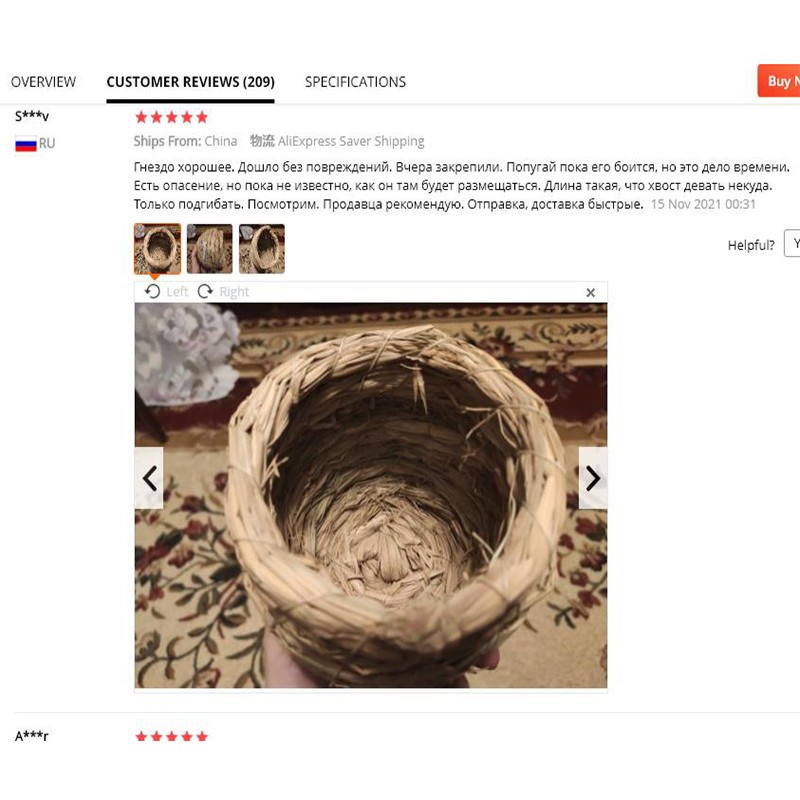The width and height of the screenshot is (800, 800).
Task: Open the Specifications tab
Action: coord(355,82)
